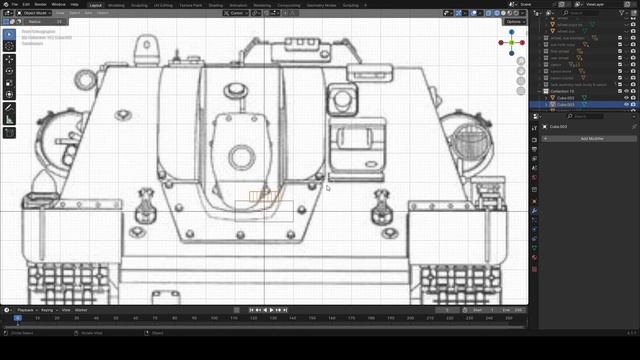The height and width of the screenshot is (360, 640).
Task: Open the Output properties tab
Action: coord(534,149)
